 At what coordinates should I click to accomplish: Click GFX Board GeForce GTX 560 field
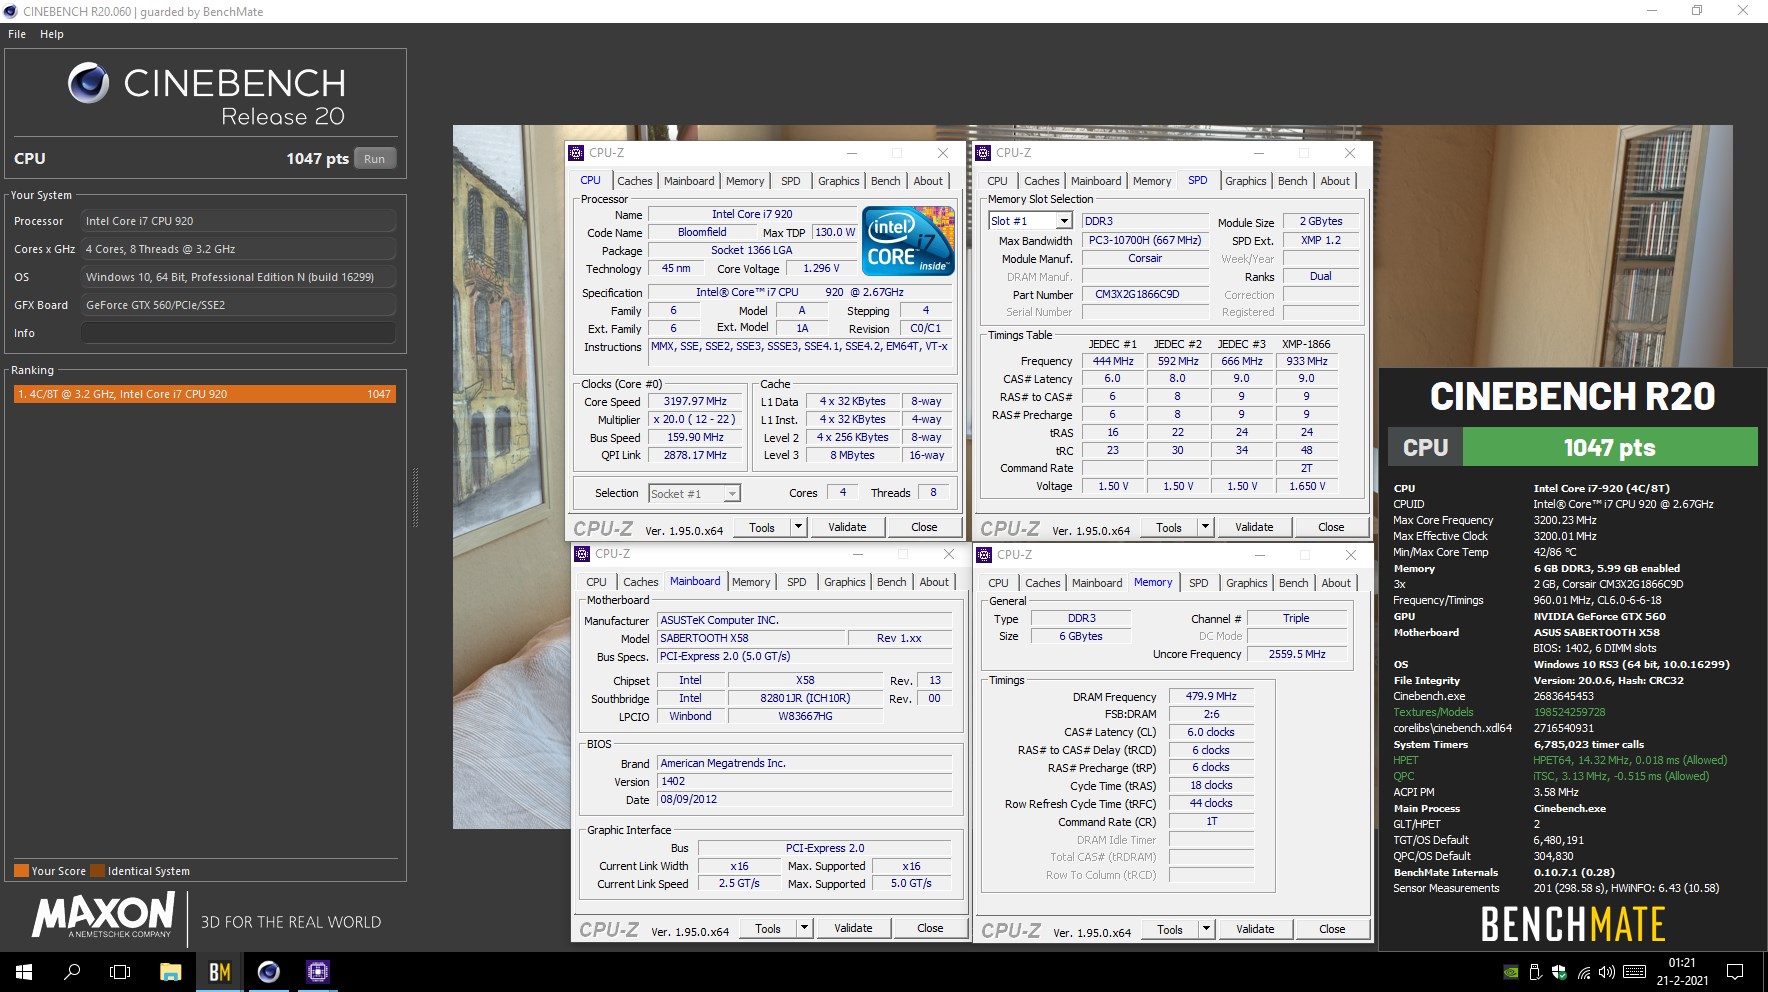point(238,305)
